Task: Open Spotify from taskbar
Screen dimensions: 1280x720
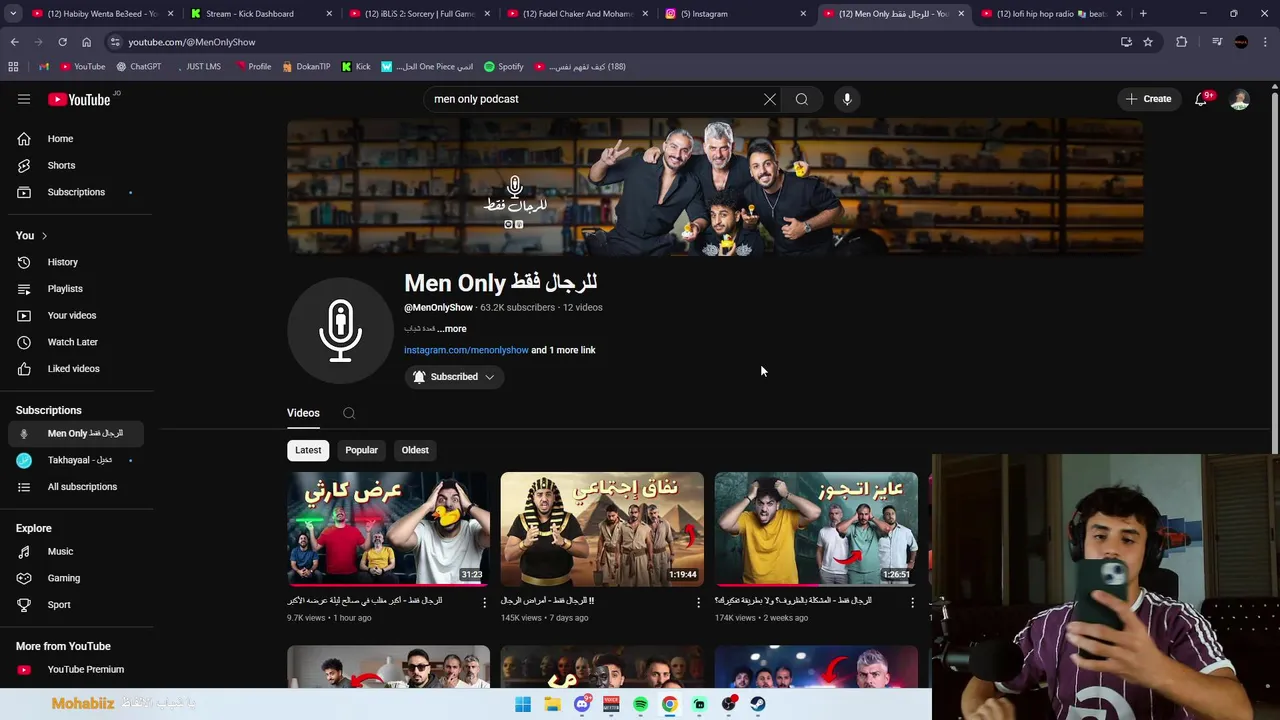Action: 640,704
